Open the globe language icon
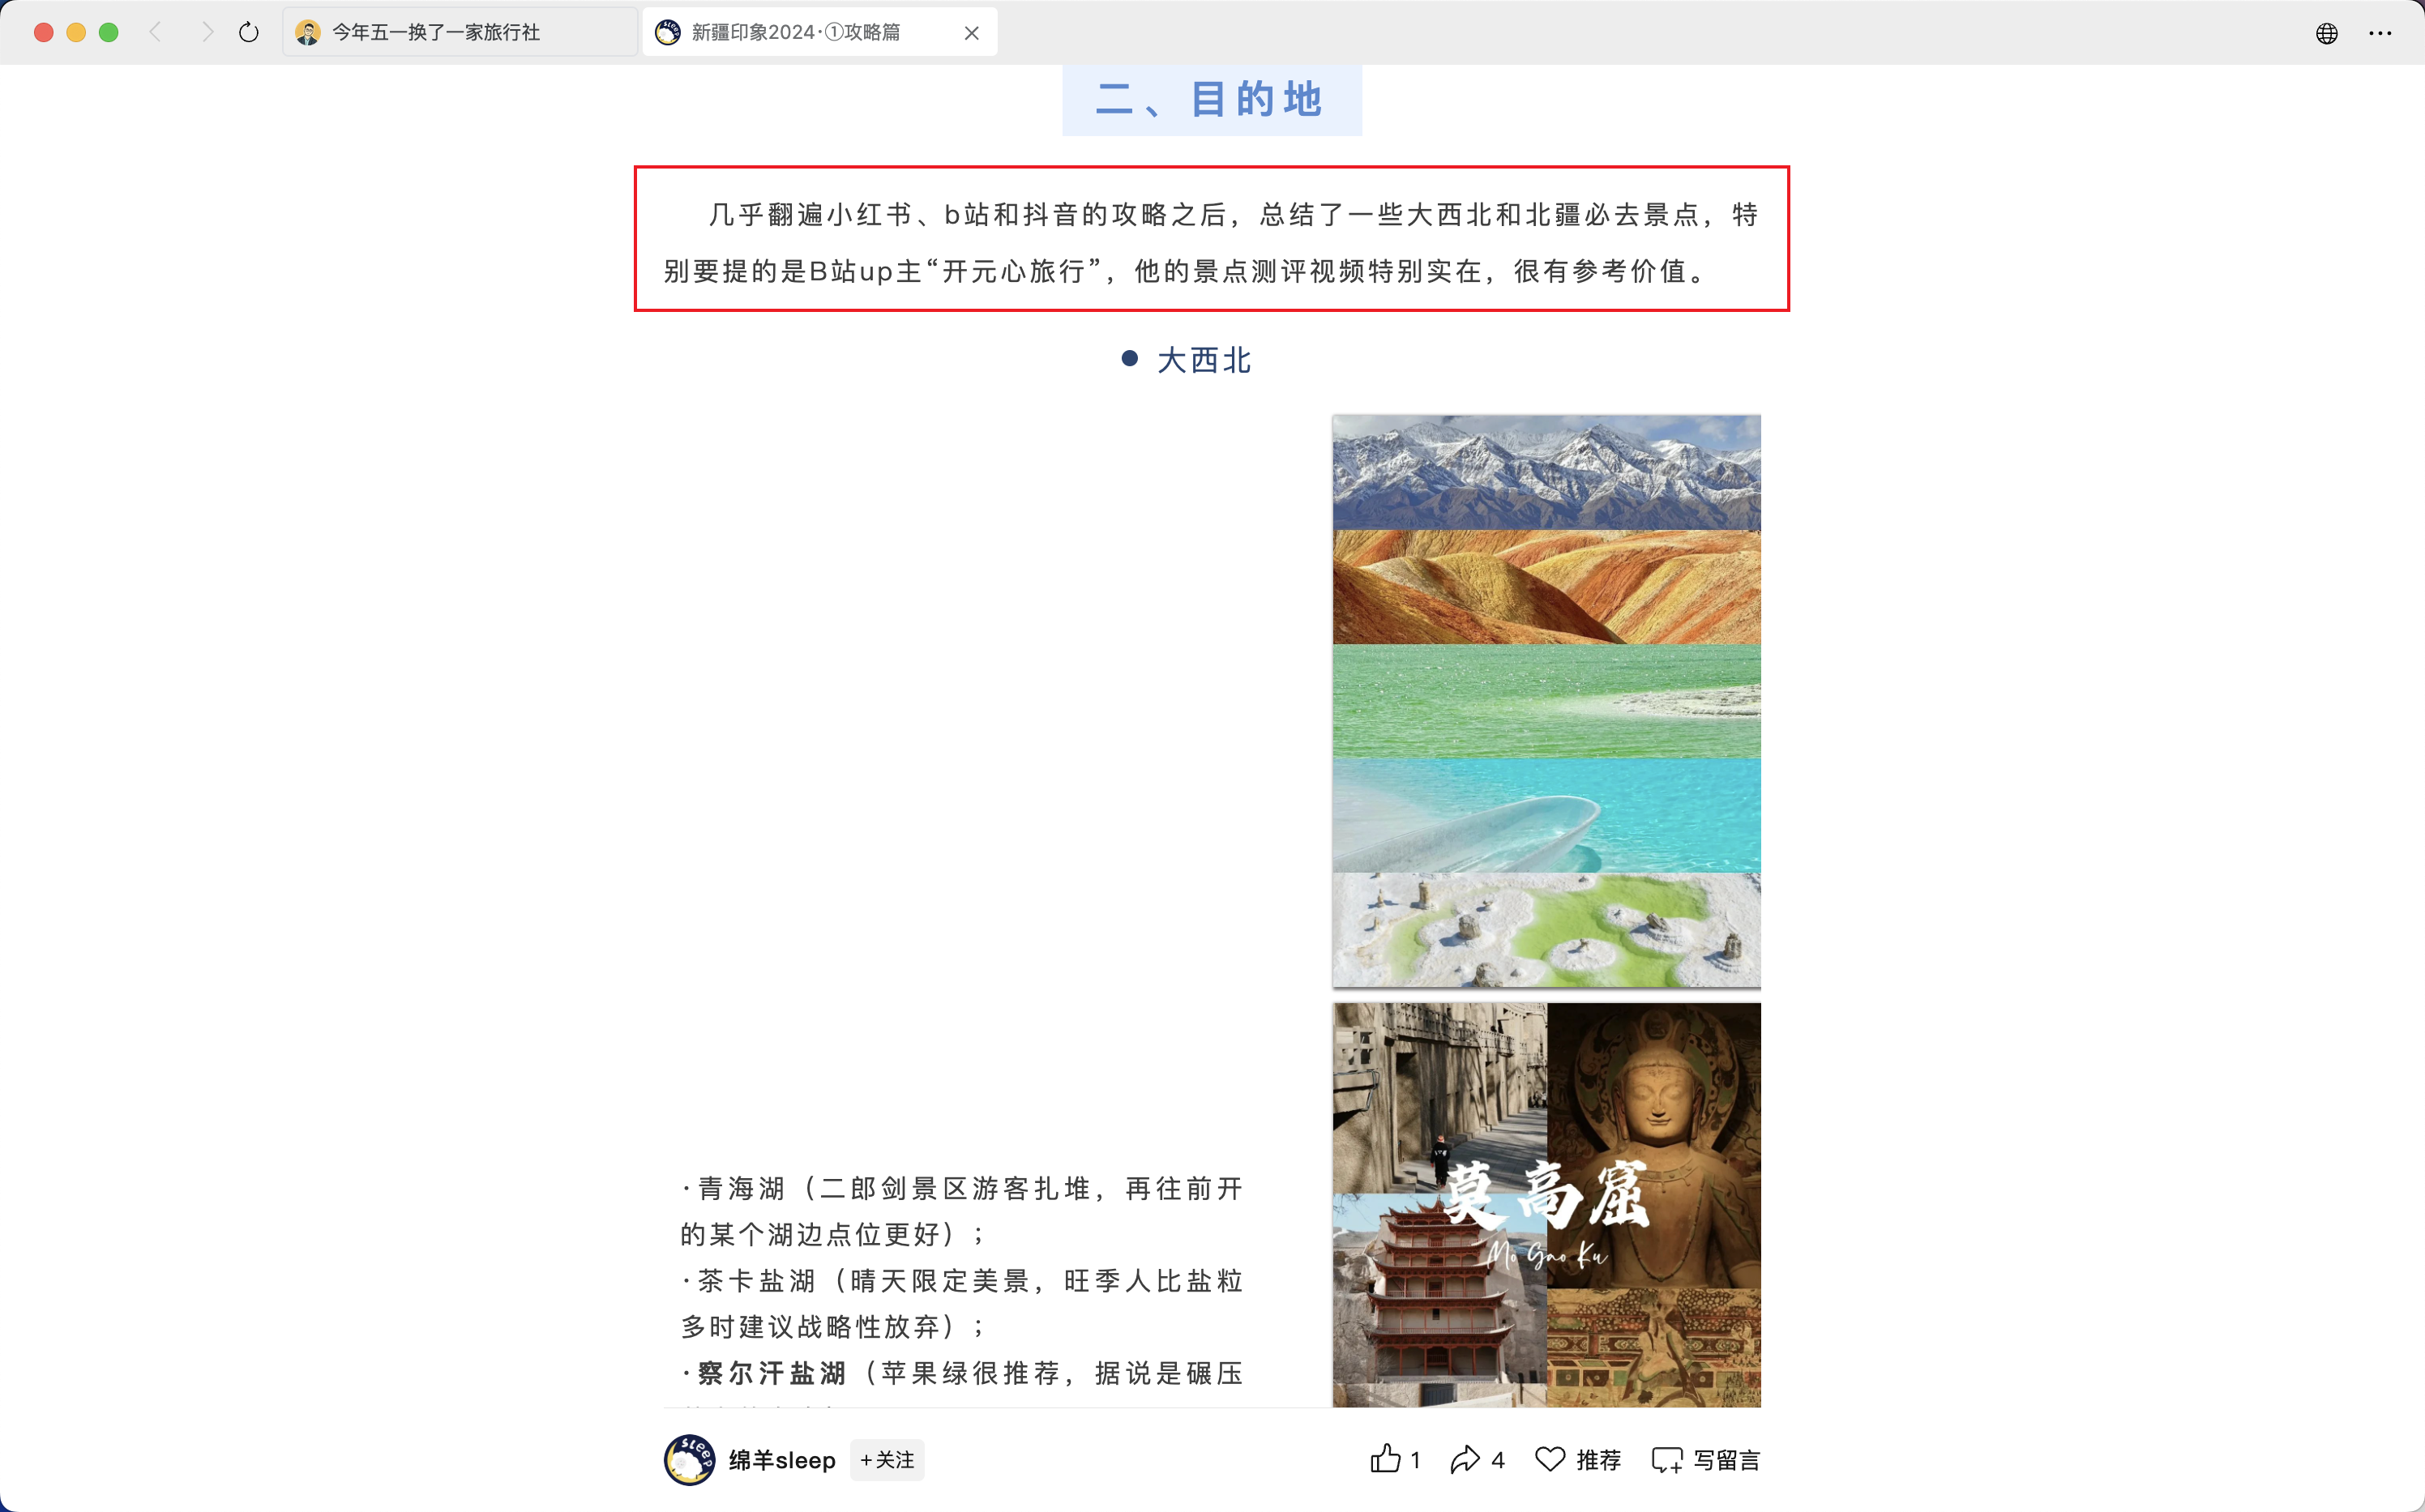The image size is (2425, 1512). [2326, 33]
